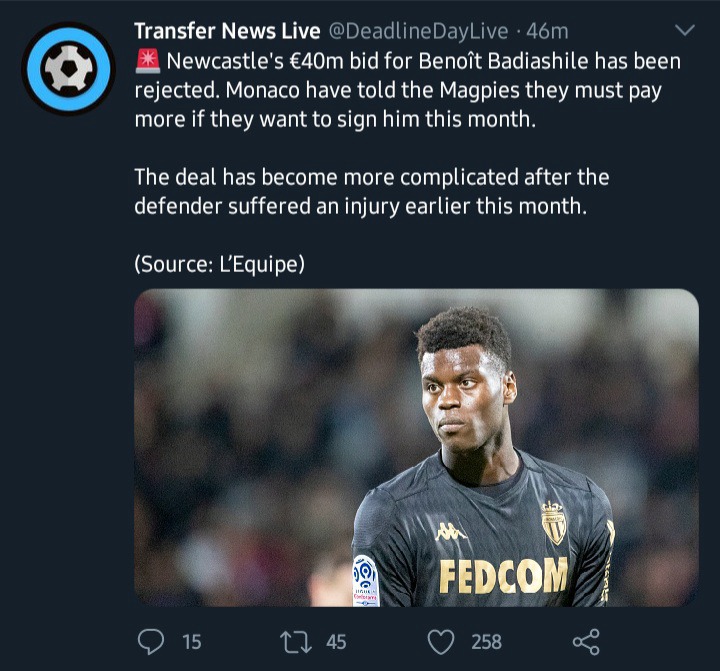Click the FEDCOM sponsor text on shirt
This screenshot has width=720, height=671.
coord(503,575)
